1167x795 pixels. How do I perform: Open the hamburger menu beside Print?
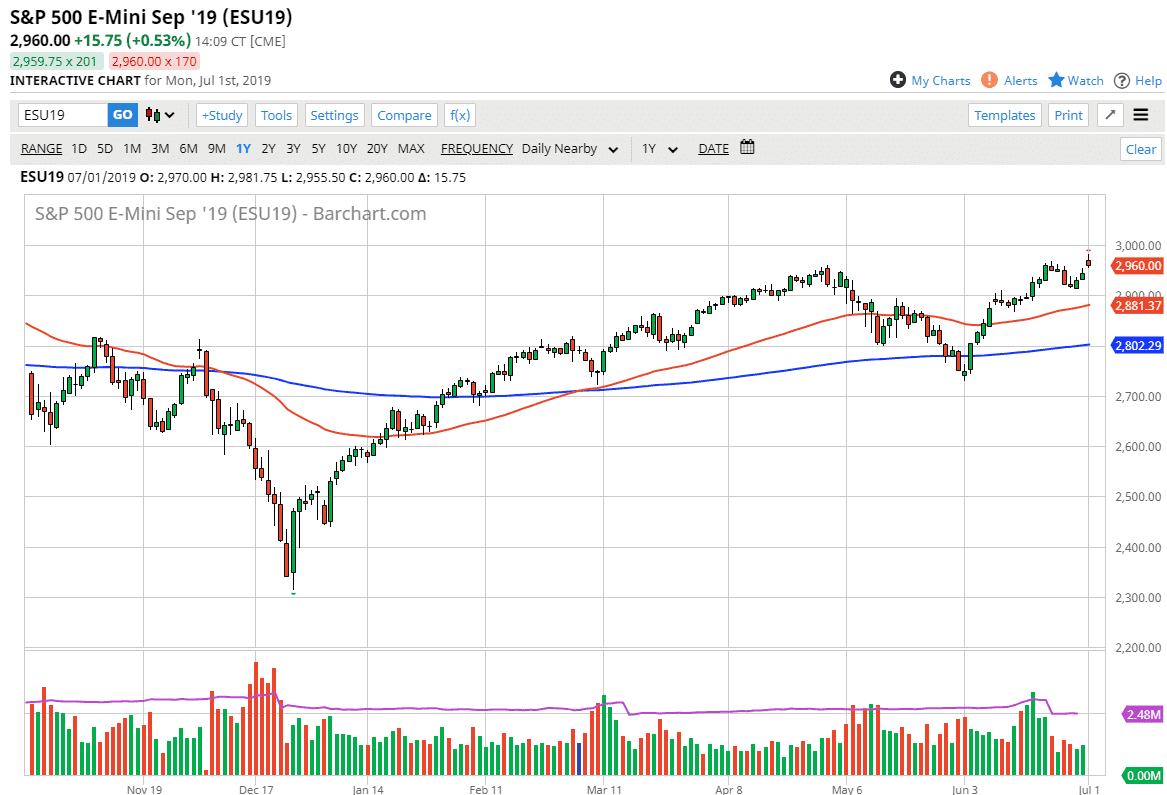click(x=1141, y=114)
